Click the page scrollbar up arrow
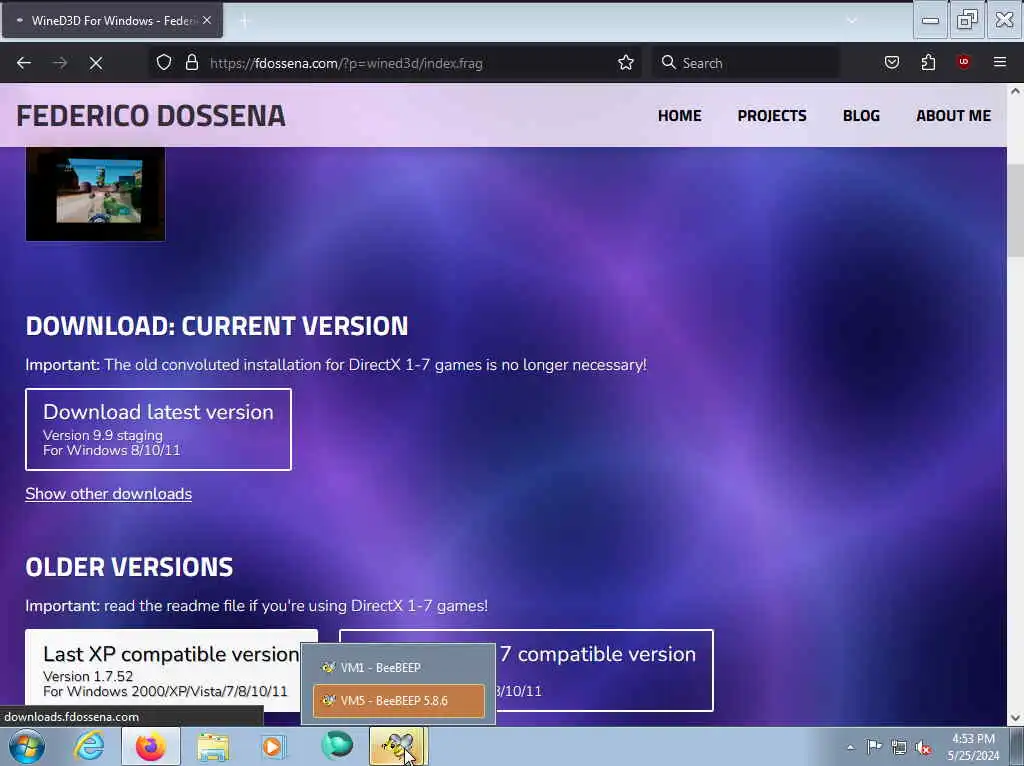Viewport: 1024px width, 766px height. point(1015,92)
